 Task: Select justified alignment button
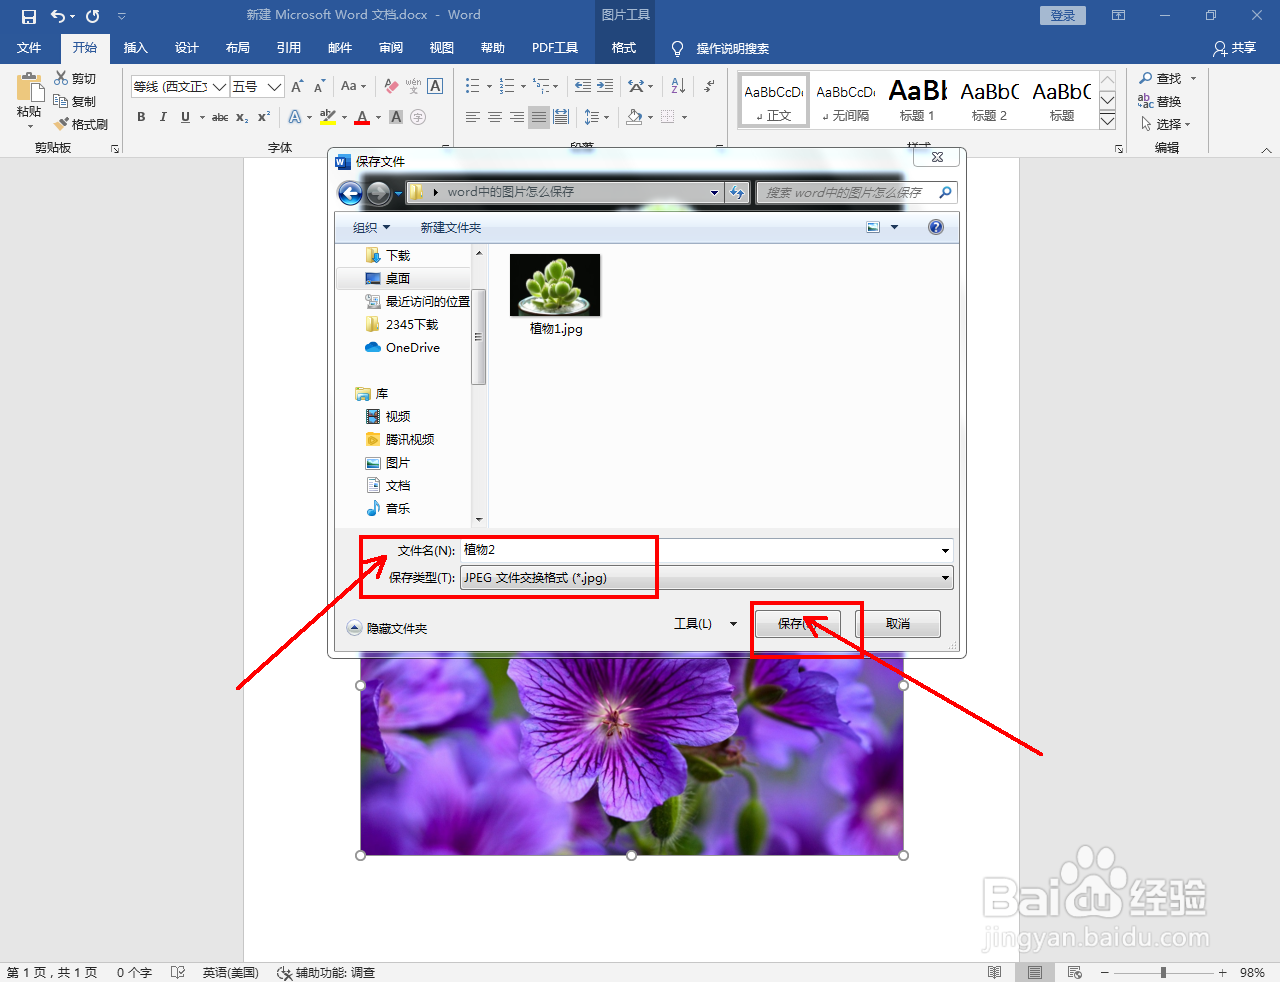pyautogui.click(x=539, y=117)
